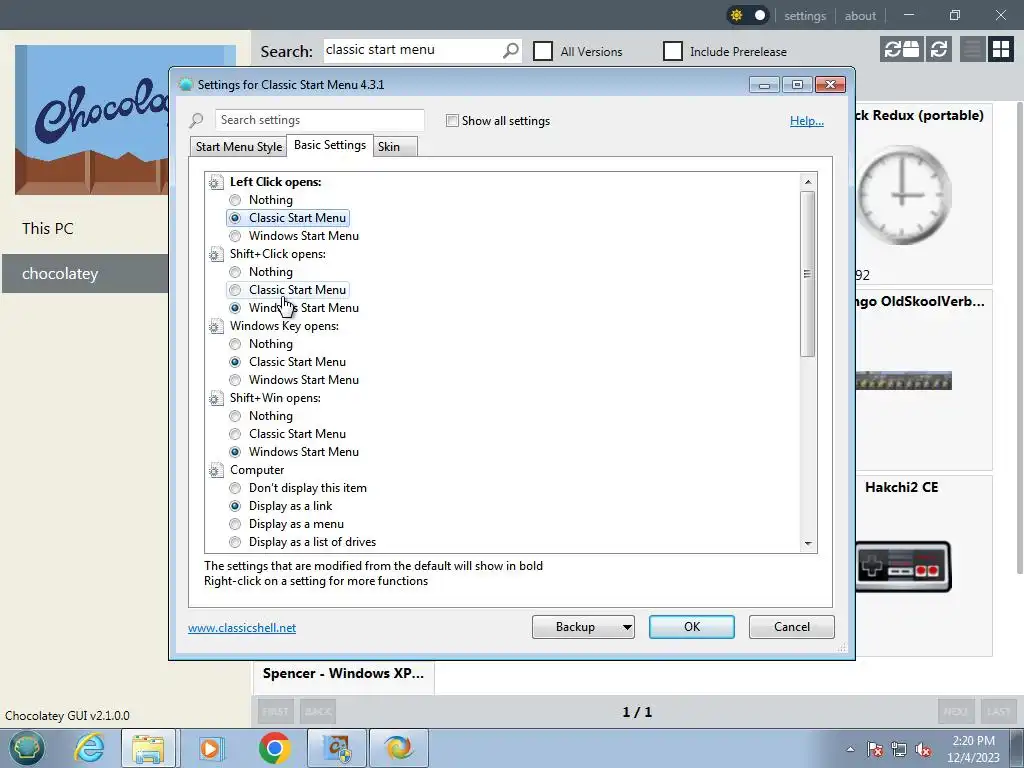
Task: Switch to the Basic Settings tab
Action: point(330,145)
